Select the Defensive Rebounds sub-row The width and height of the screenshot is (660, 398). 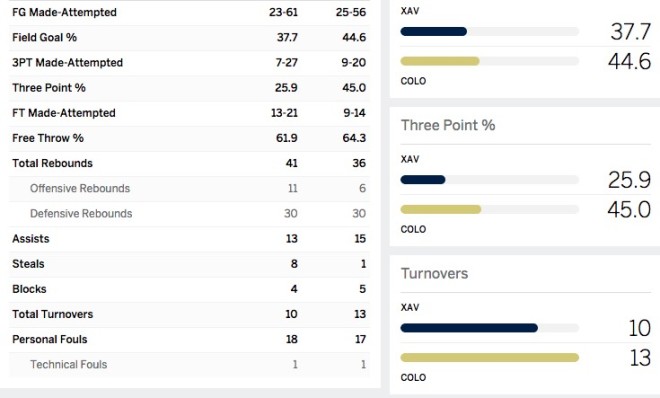click(189, 214)
